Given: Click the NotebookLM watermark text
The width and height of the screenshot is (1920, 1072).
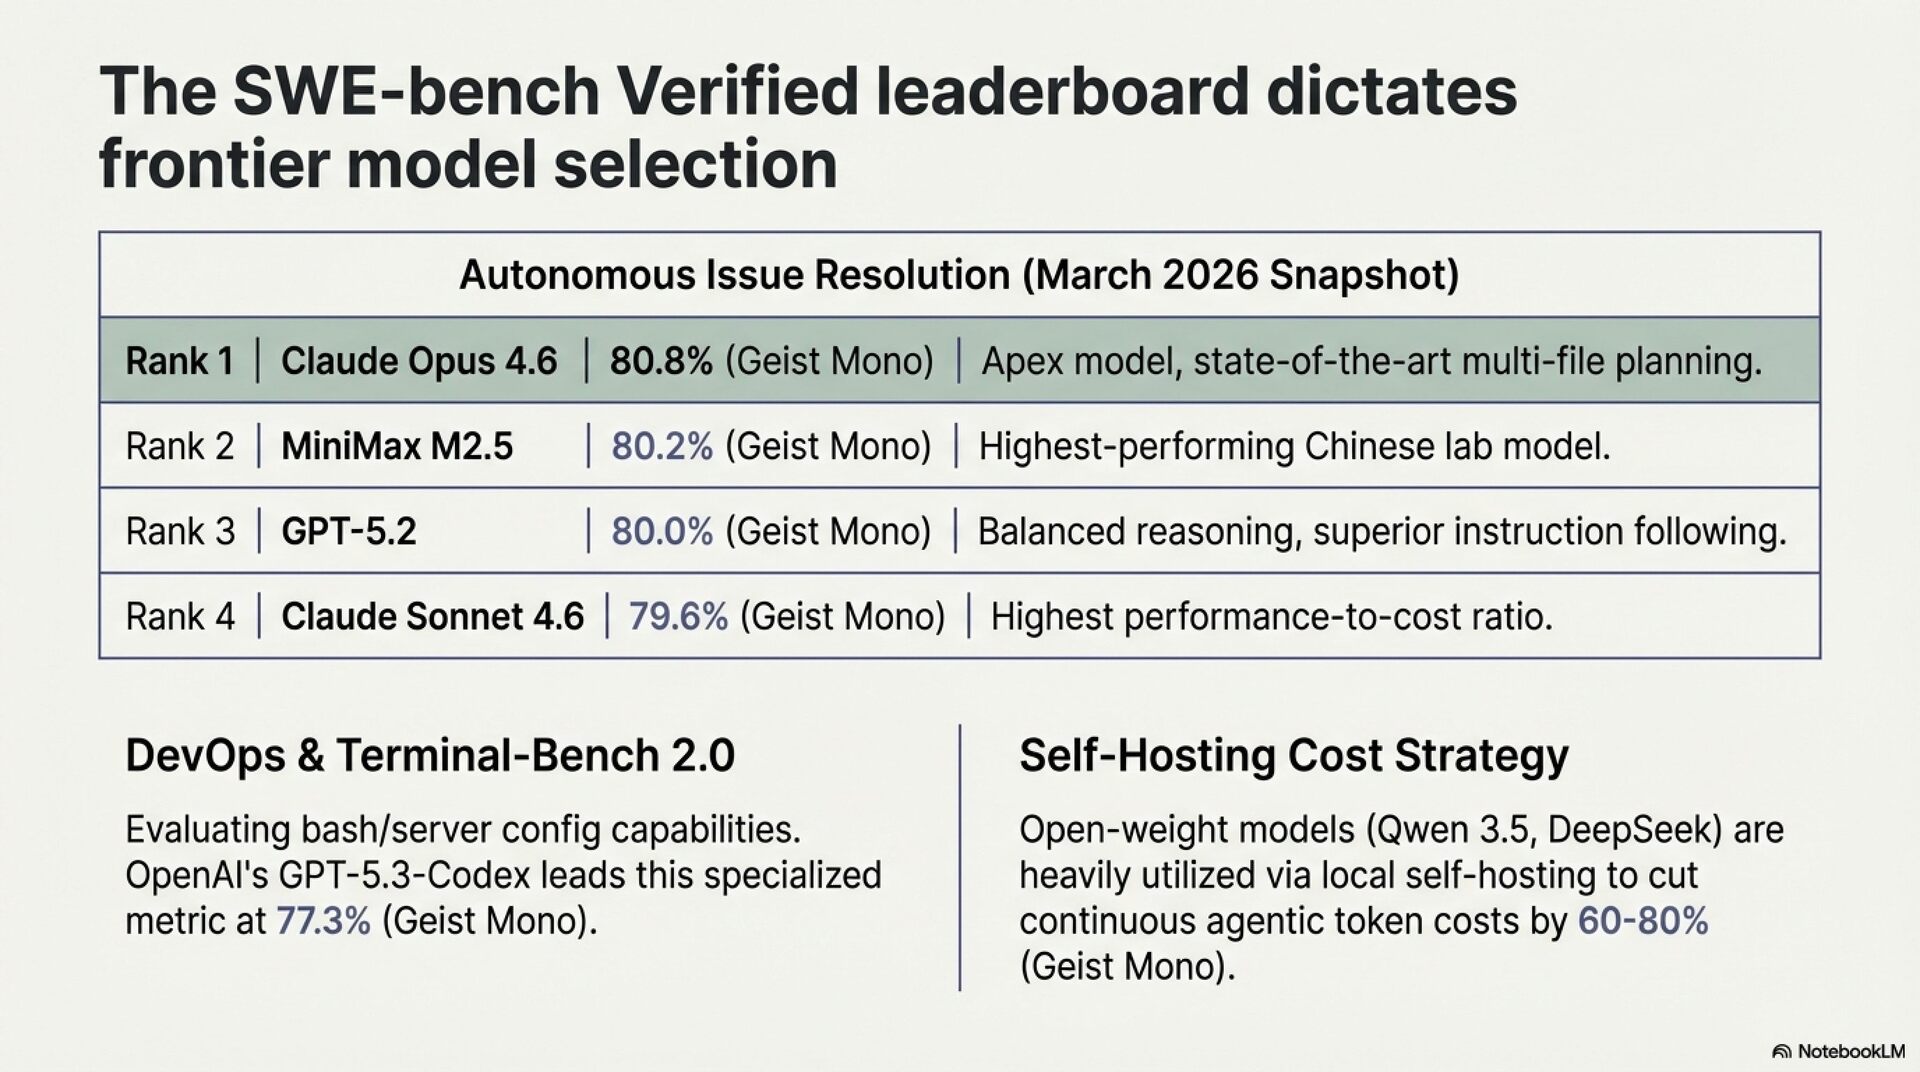Looking at the screenshot, I should coord(1851,1051).
